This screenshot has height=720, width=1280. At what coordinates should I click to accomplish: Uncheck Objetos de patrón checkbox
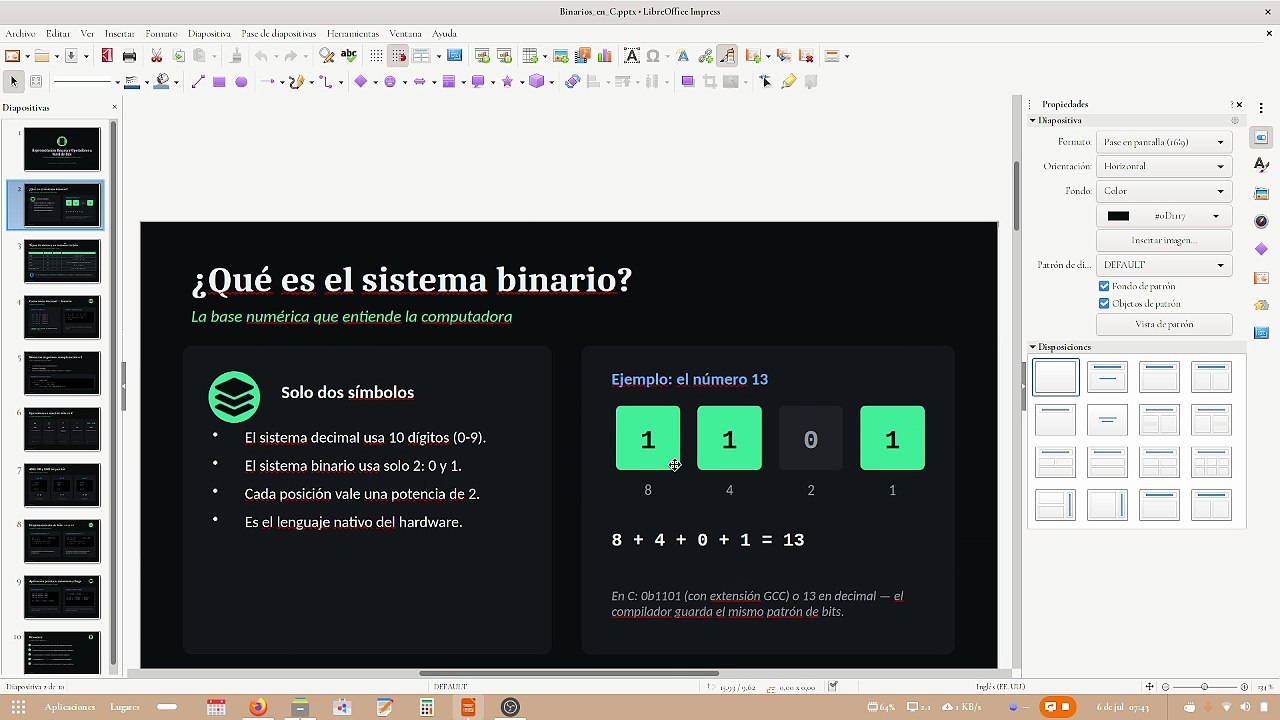[x=1104, y=303]
